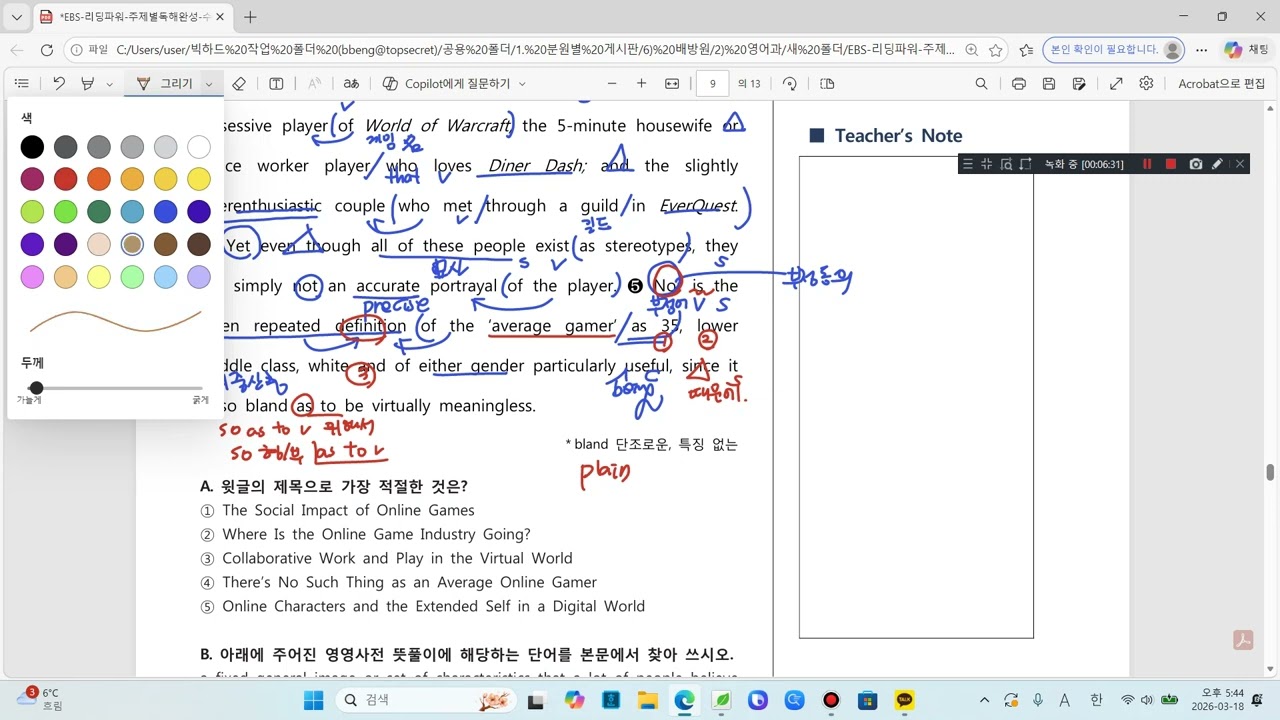The height and width of the screenshot is (720, 1280).
Task: Refresh the browser page
Action: coord(46,50)
